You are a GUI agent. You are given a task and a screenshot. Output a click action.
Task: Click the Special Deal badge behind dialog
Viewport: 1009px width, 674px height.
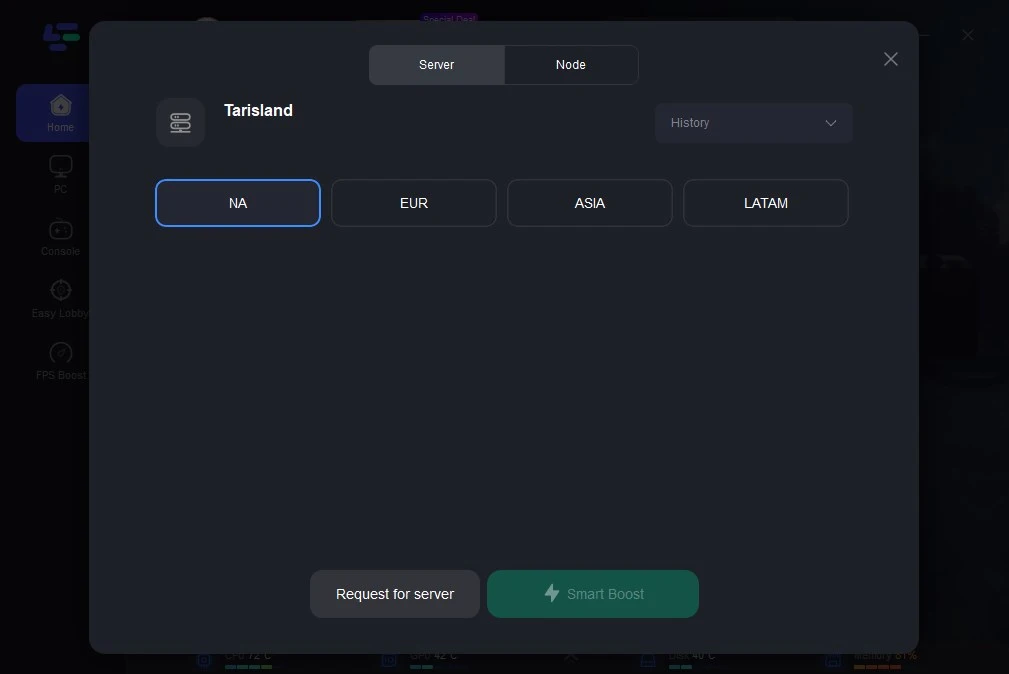click(449, 18)
